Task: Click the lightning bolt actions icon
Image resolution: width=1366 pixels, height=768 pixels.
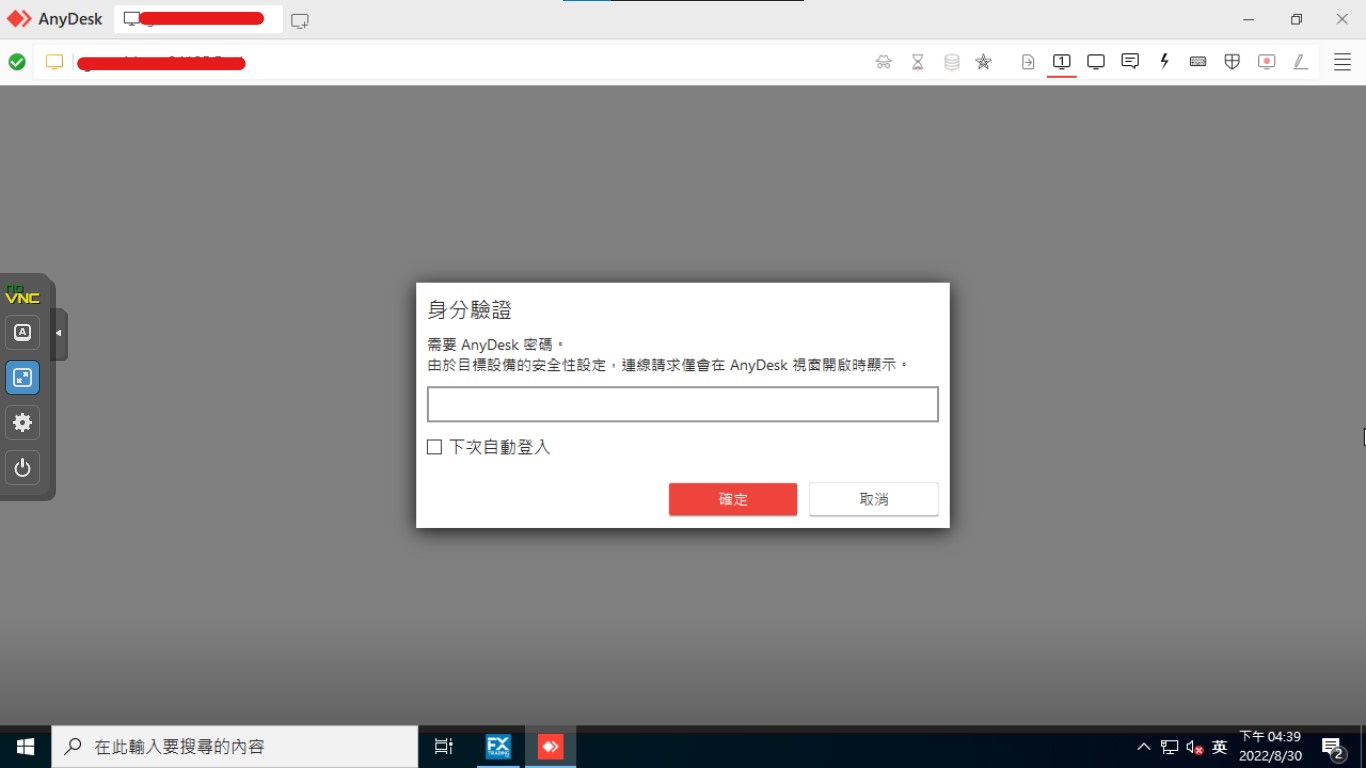Action: tap(1164, 62)
